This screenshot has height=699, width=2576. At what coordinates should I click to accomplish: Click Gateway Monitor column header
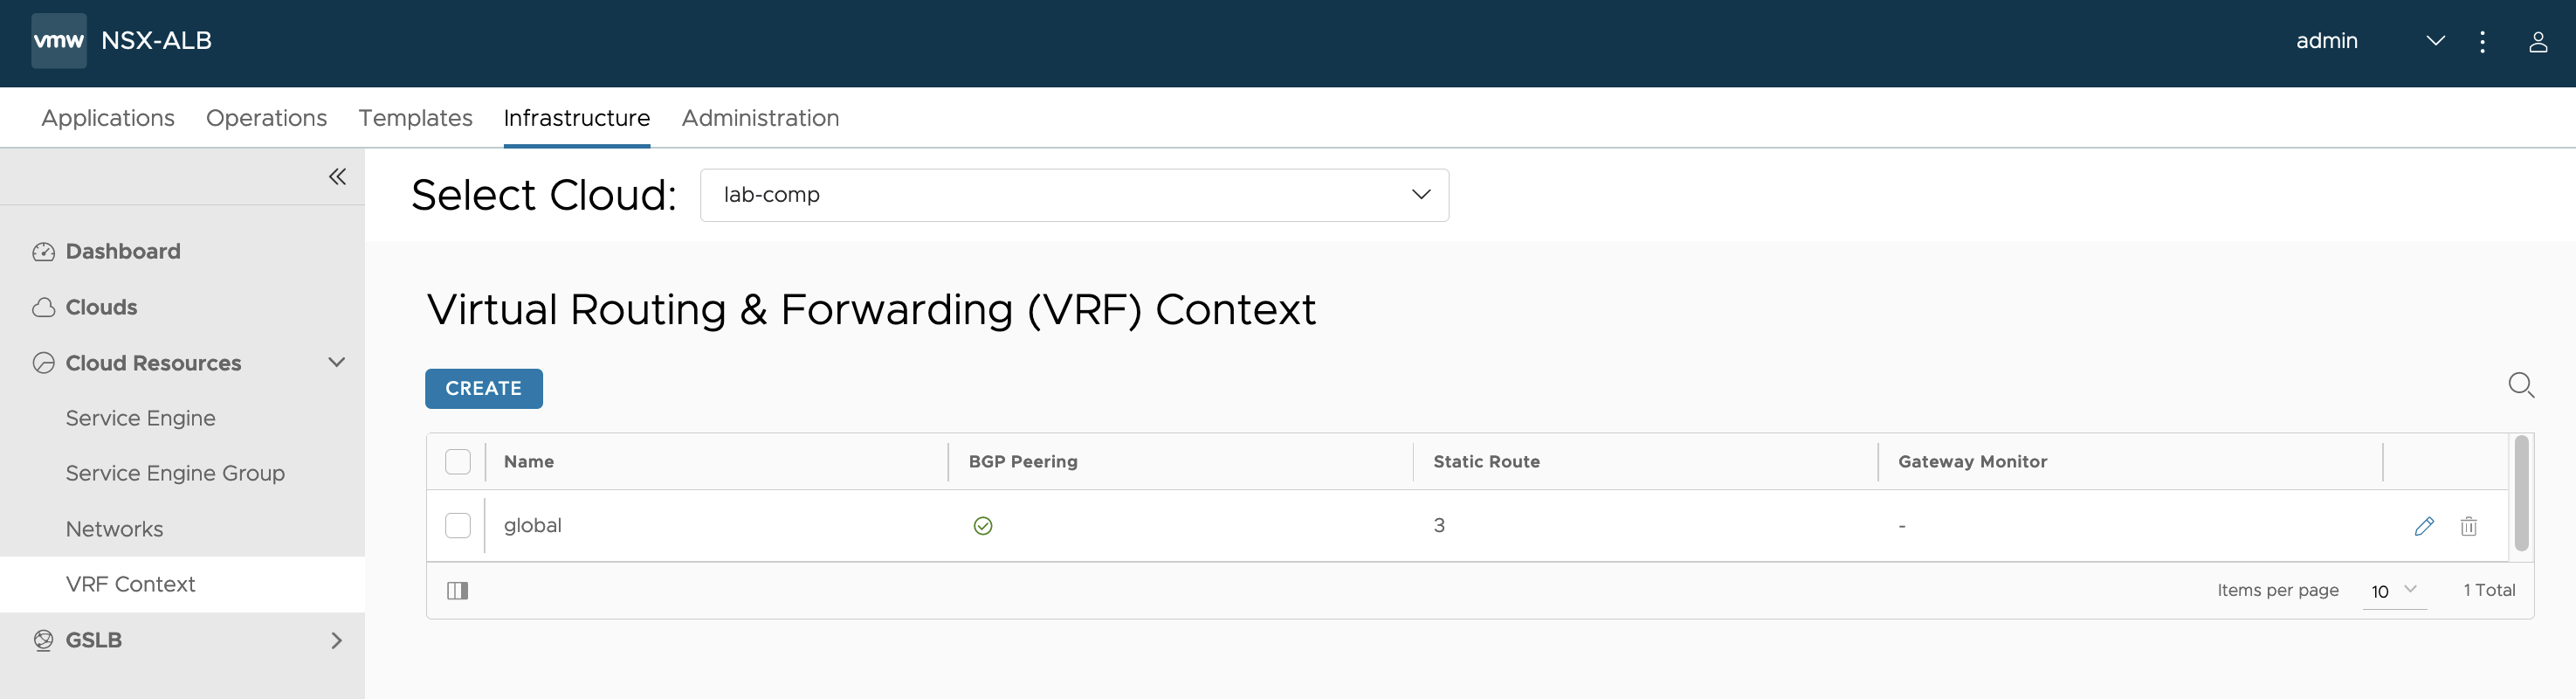coord(1972,462)
